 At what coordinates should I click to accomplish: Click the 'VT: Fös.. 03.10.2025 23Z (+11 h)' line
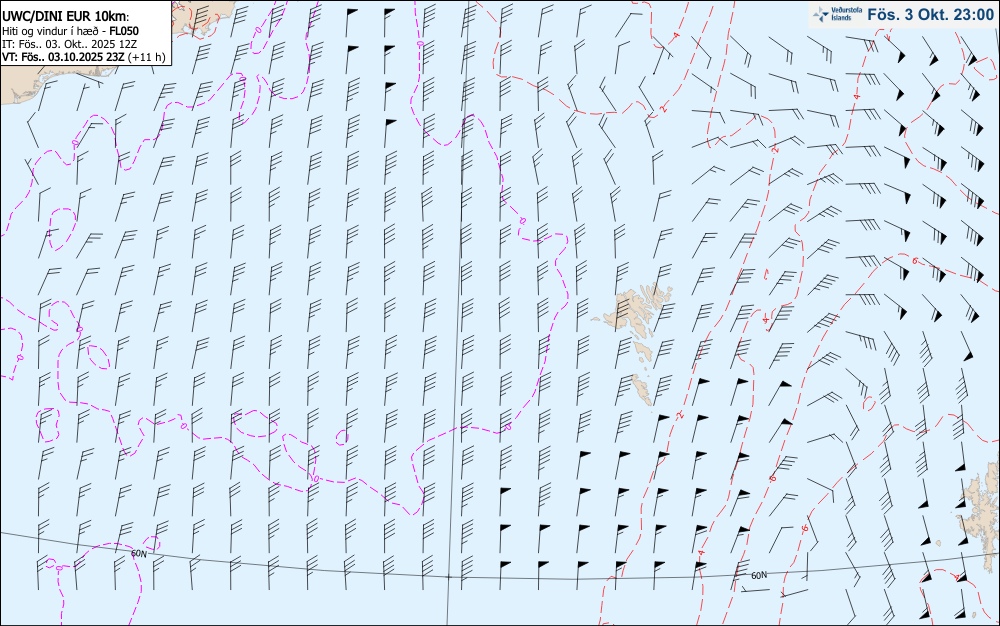[x=84, y=57]
